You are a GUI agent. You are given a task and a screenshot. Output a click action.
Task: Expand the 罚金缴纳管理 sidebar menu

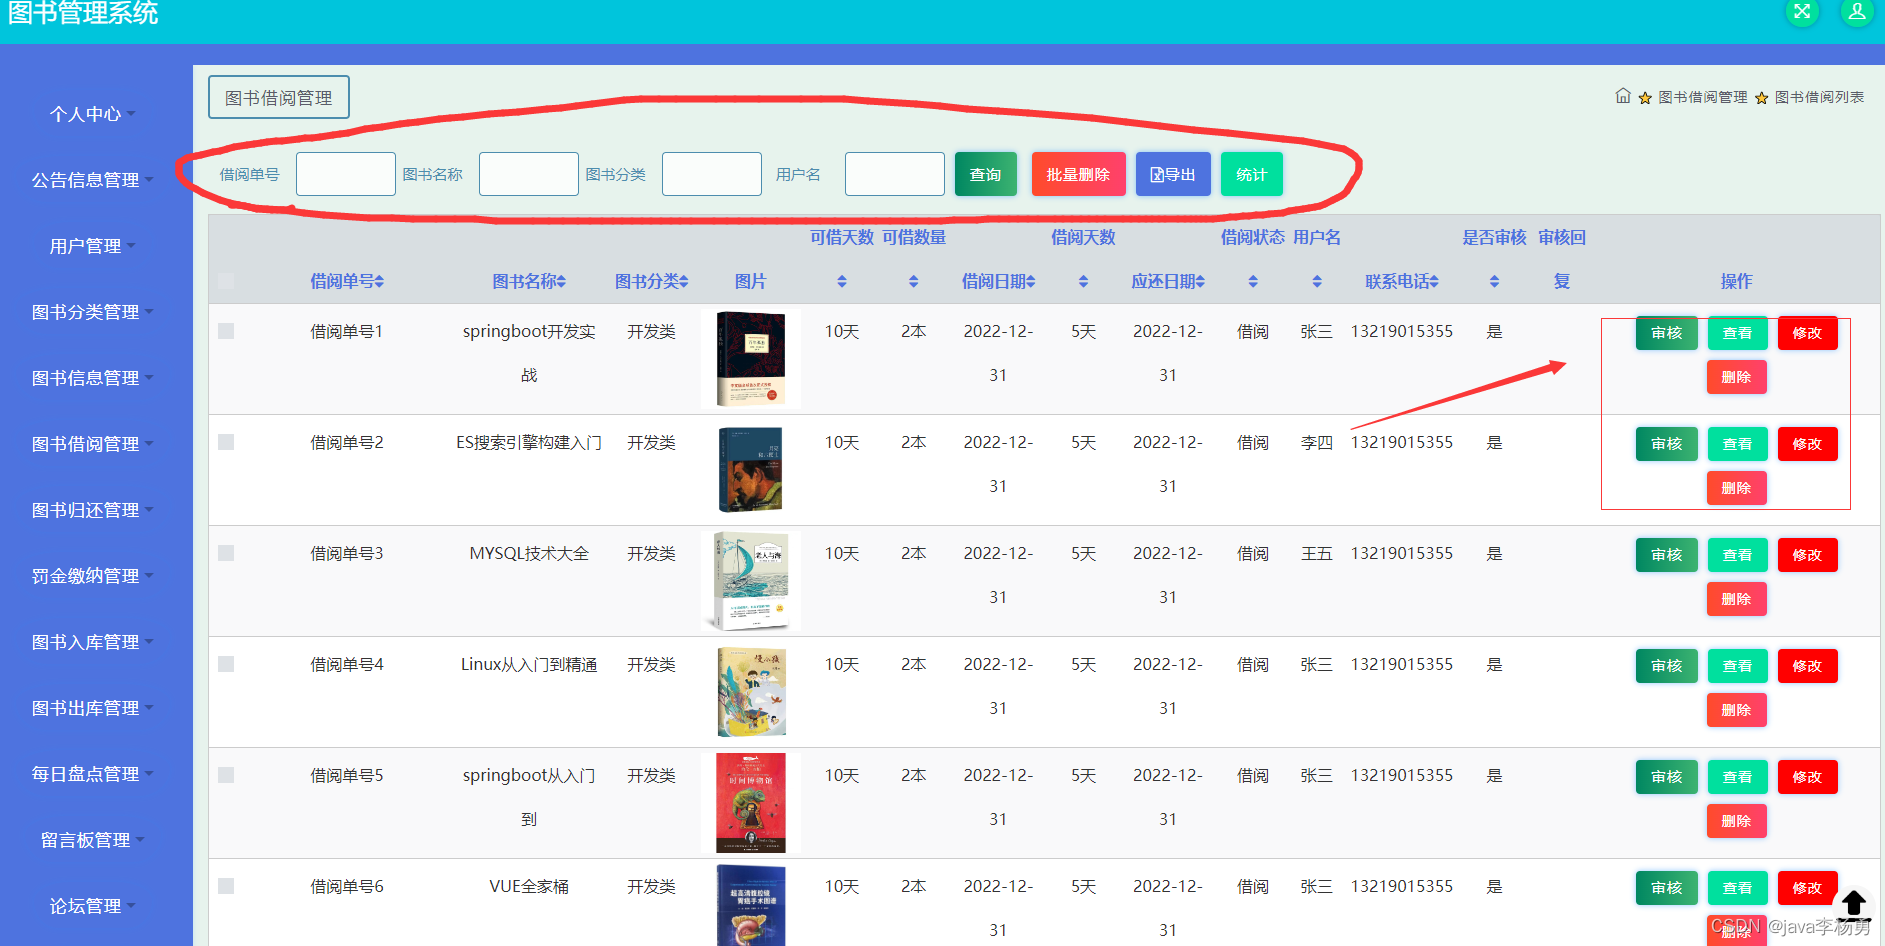click(x=92, y=576)
